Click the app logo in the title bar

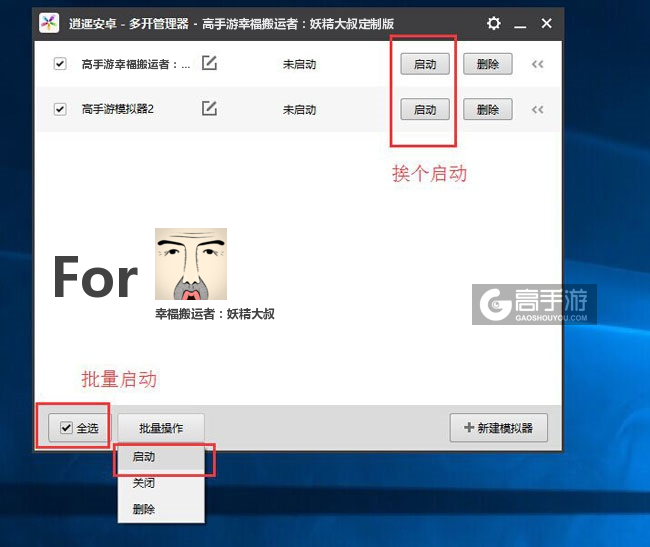click(x=47, y=23)
